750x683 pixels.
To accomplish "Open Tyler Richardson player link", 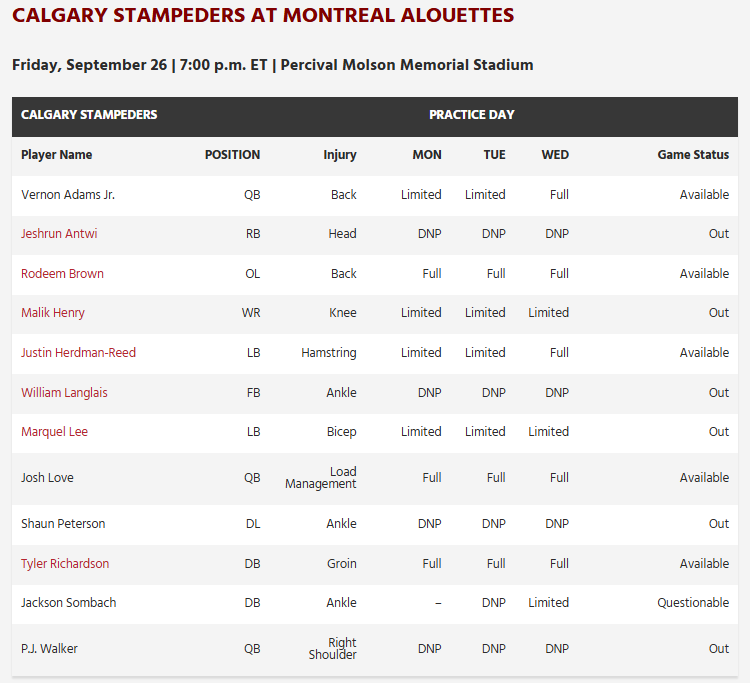I will click(x=65, y=564).
